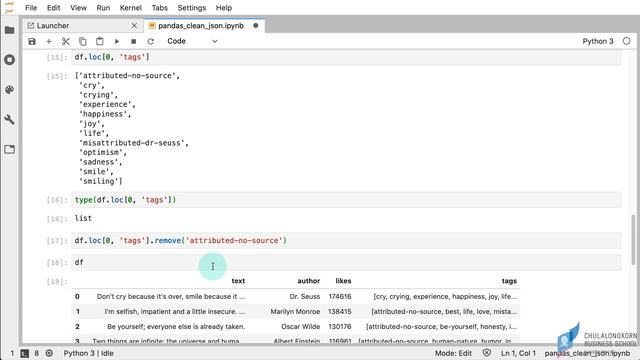Screen dimensions: 640x360
Task: Open the View menu
Action: (78, 8)
